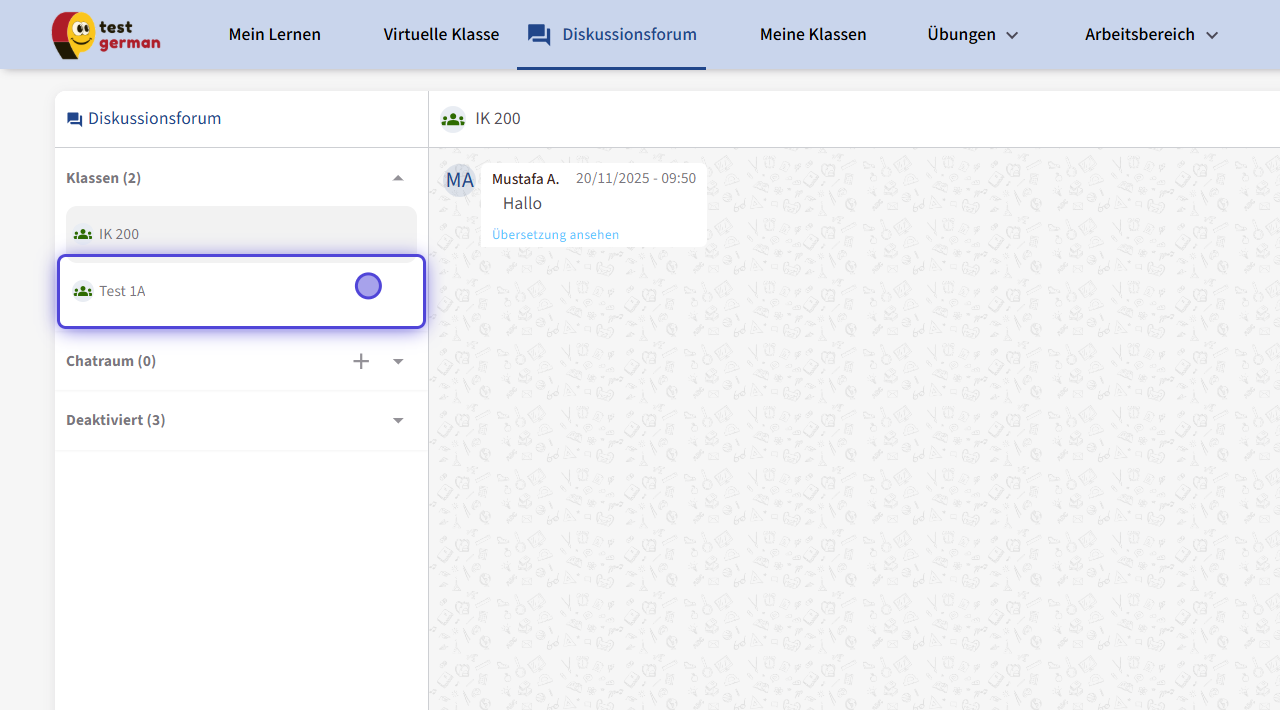Screen dimensions: 1280x710
Task: Click the chat icon in the sidebar Diskussionsforum header
Action: pyautogui.click(x=74, y=119)
